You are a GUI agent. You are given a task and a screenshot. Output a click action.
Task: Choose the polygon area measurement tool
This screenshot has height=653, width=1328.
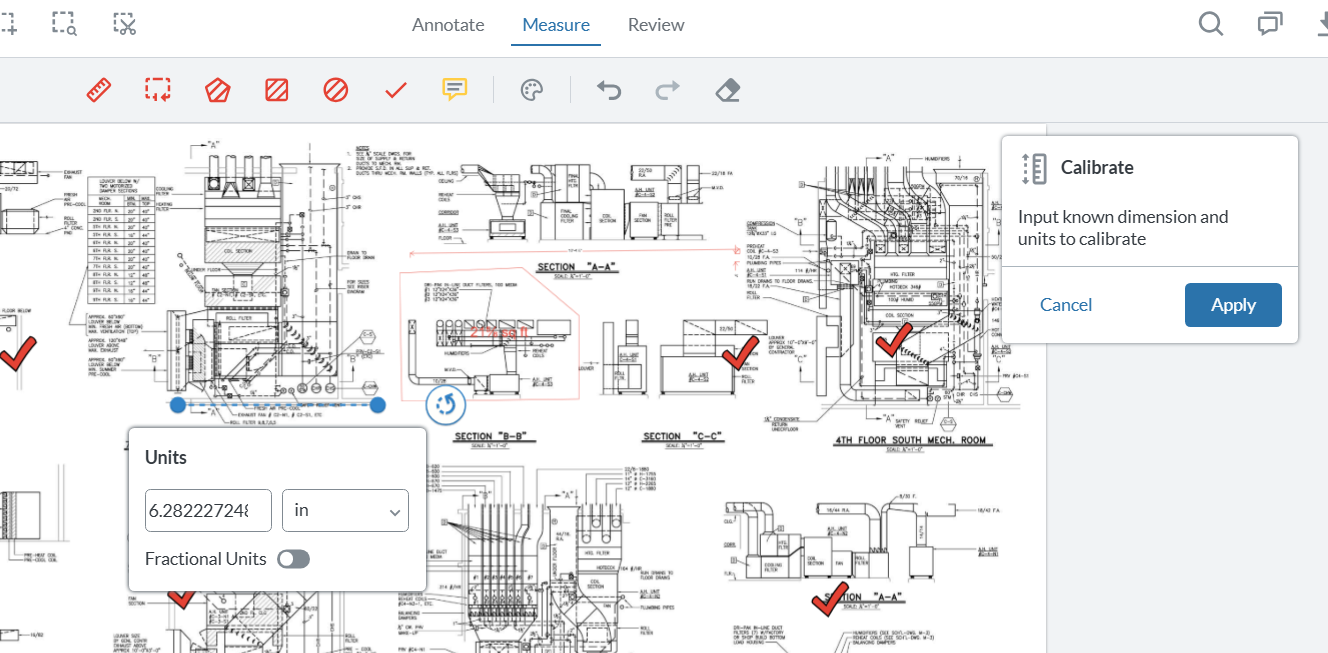click(217, 90)
